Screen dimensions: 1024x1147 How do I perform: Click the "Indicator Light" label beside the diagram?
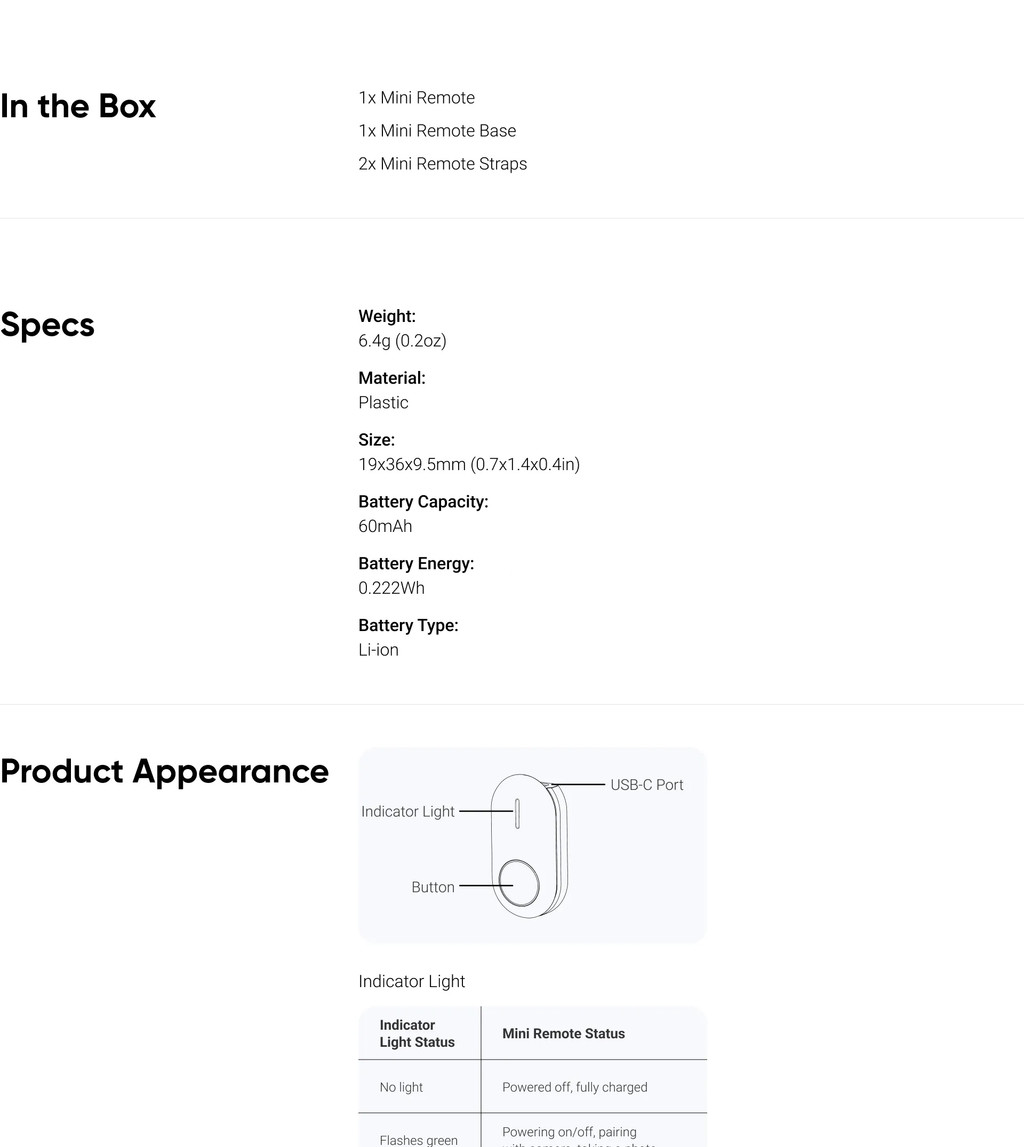[408, 811]
